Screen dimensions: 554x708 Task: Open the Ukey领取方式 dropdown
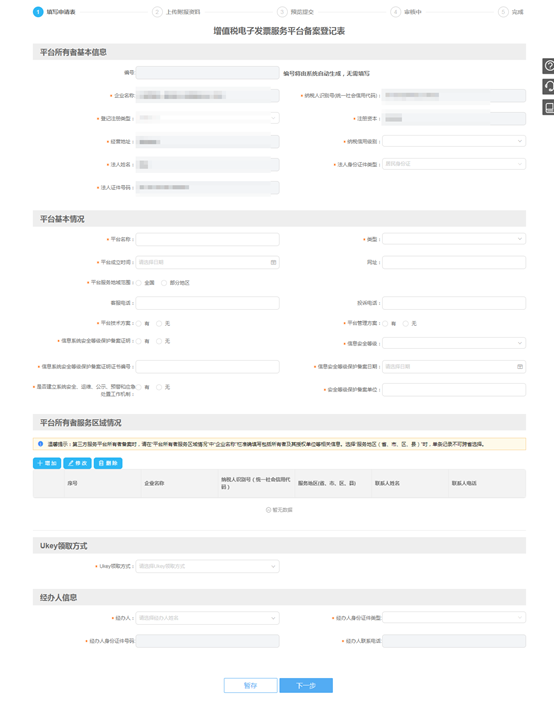pyautogui.click(x=207, y=566)
